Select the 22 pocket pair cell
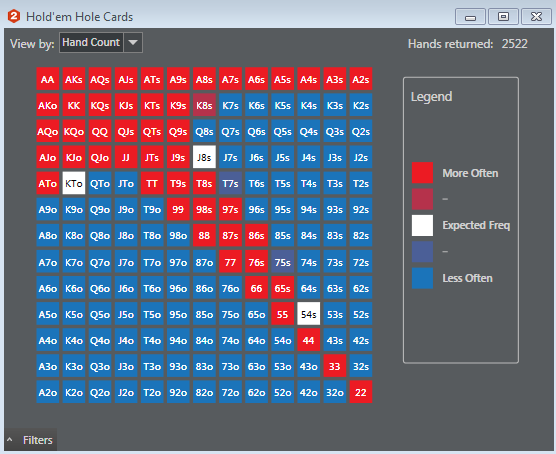The image size is (556, 454). click(x=361, y=392)
